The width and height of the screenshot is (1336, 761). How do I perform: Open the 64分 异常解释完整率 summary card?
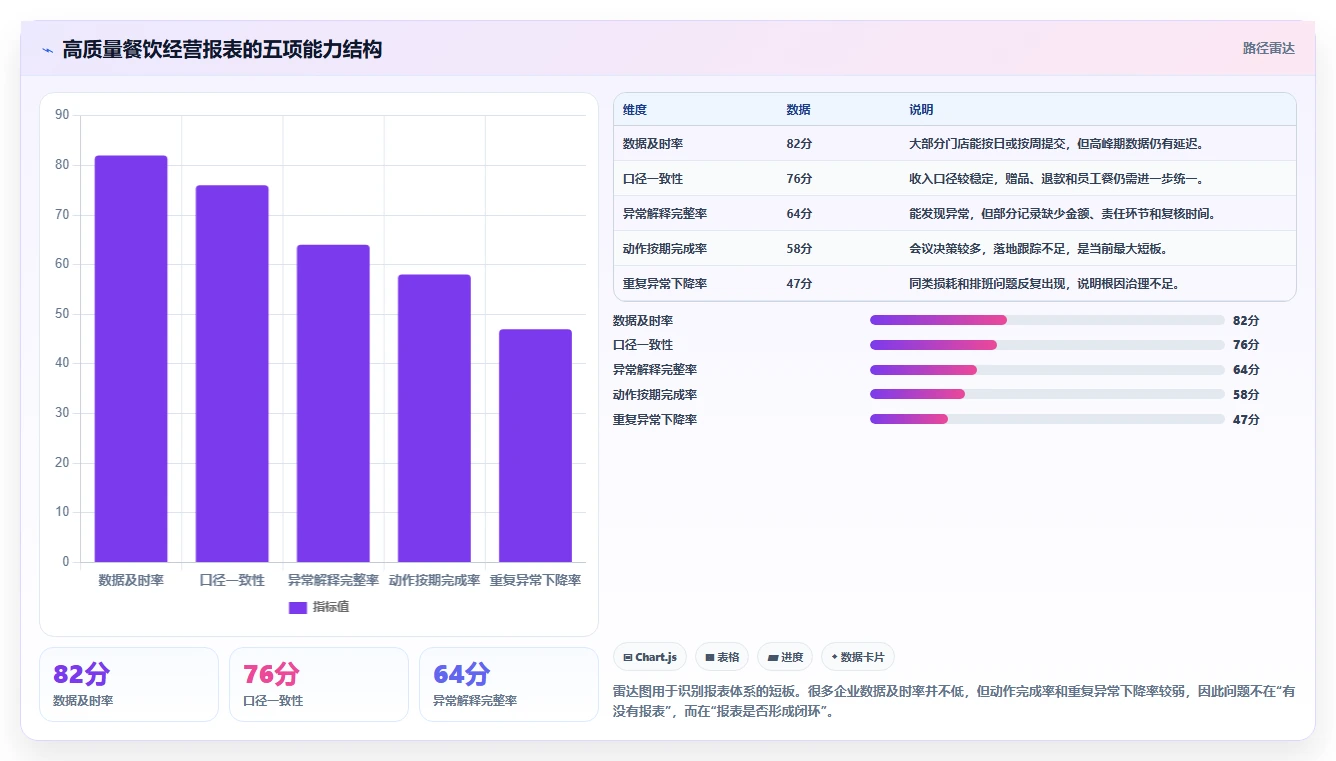509,684
